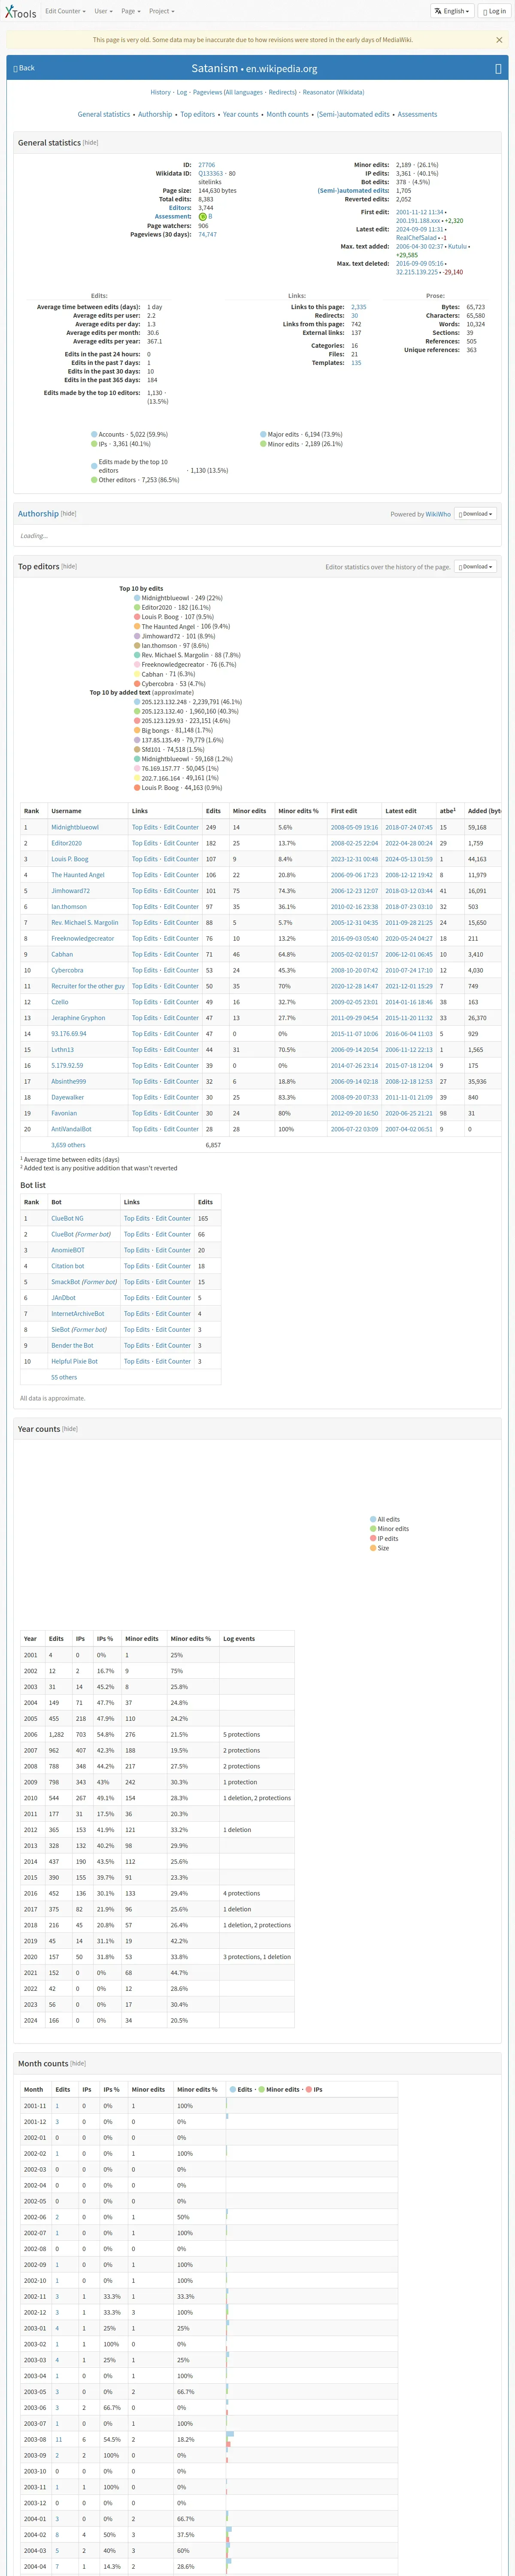Sort bot list by Edits column

[205, 1202]
